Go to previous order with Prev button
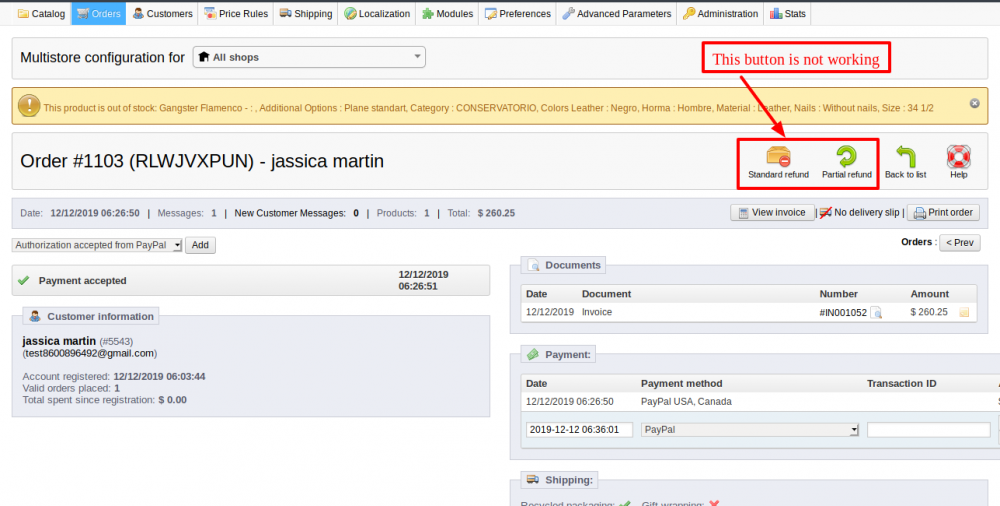 click(x=960, y=242)
